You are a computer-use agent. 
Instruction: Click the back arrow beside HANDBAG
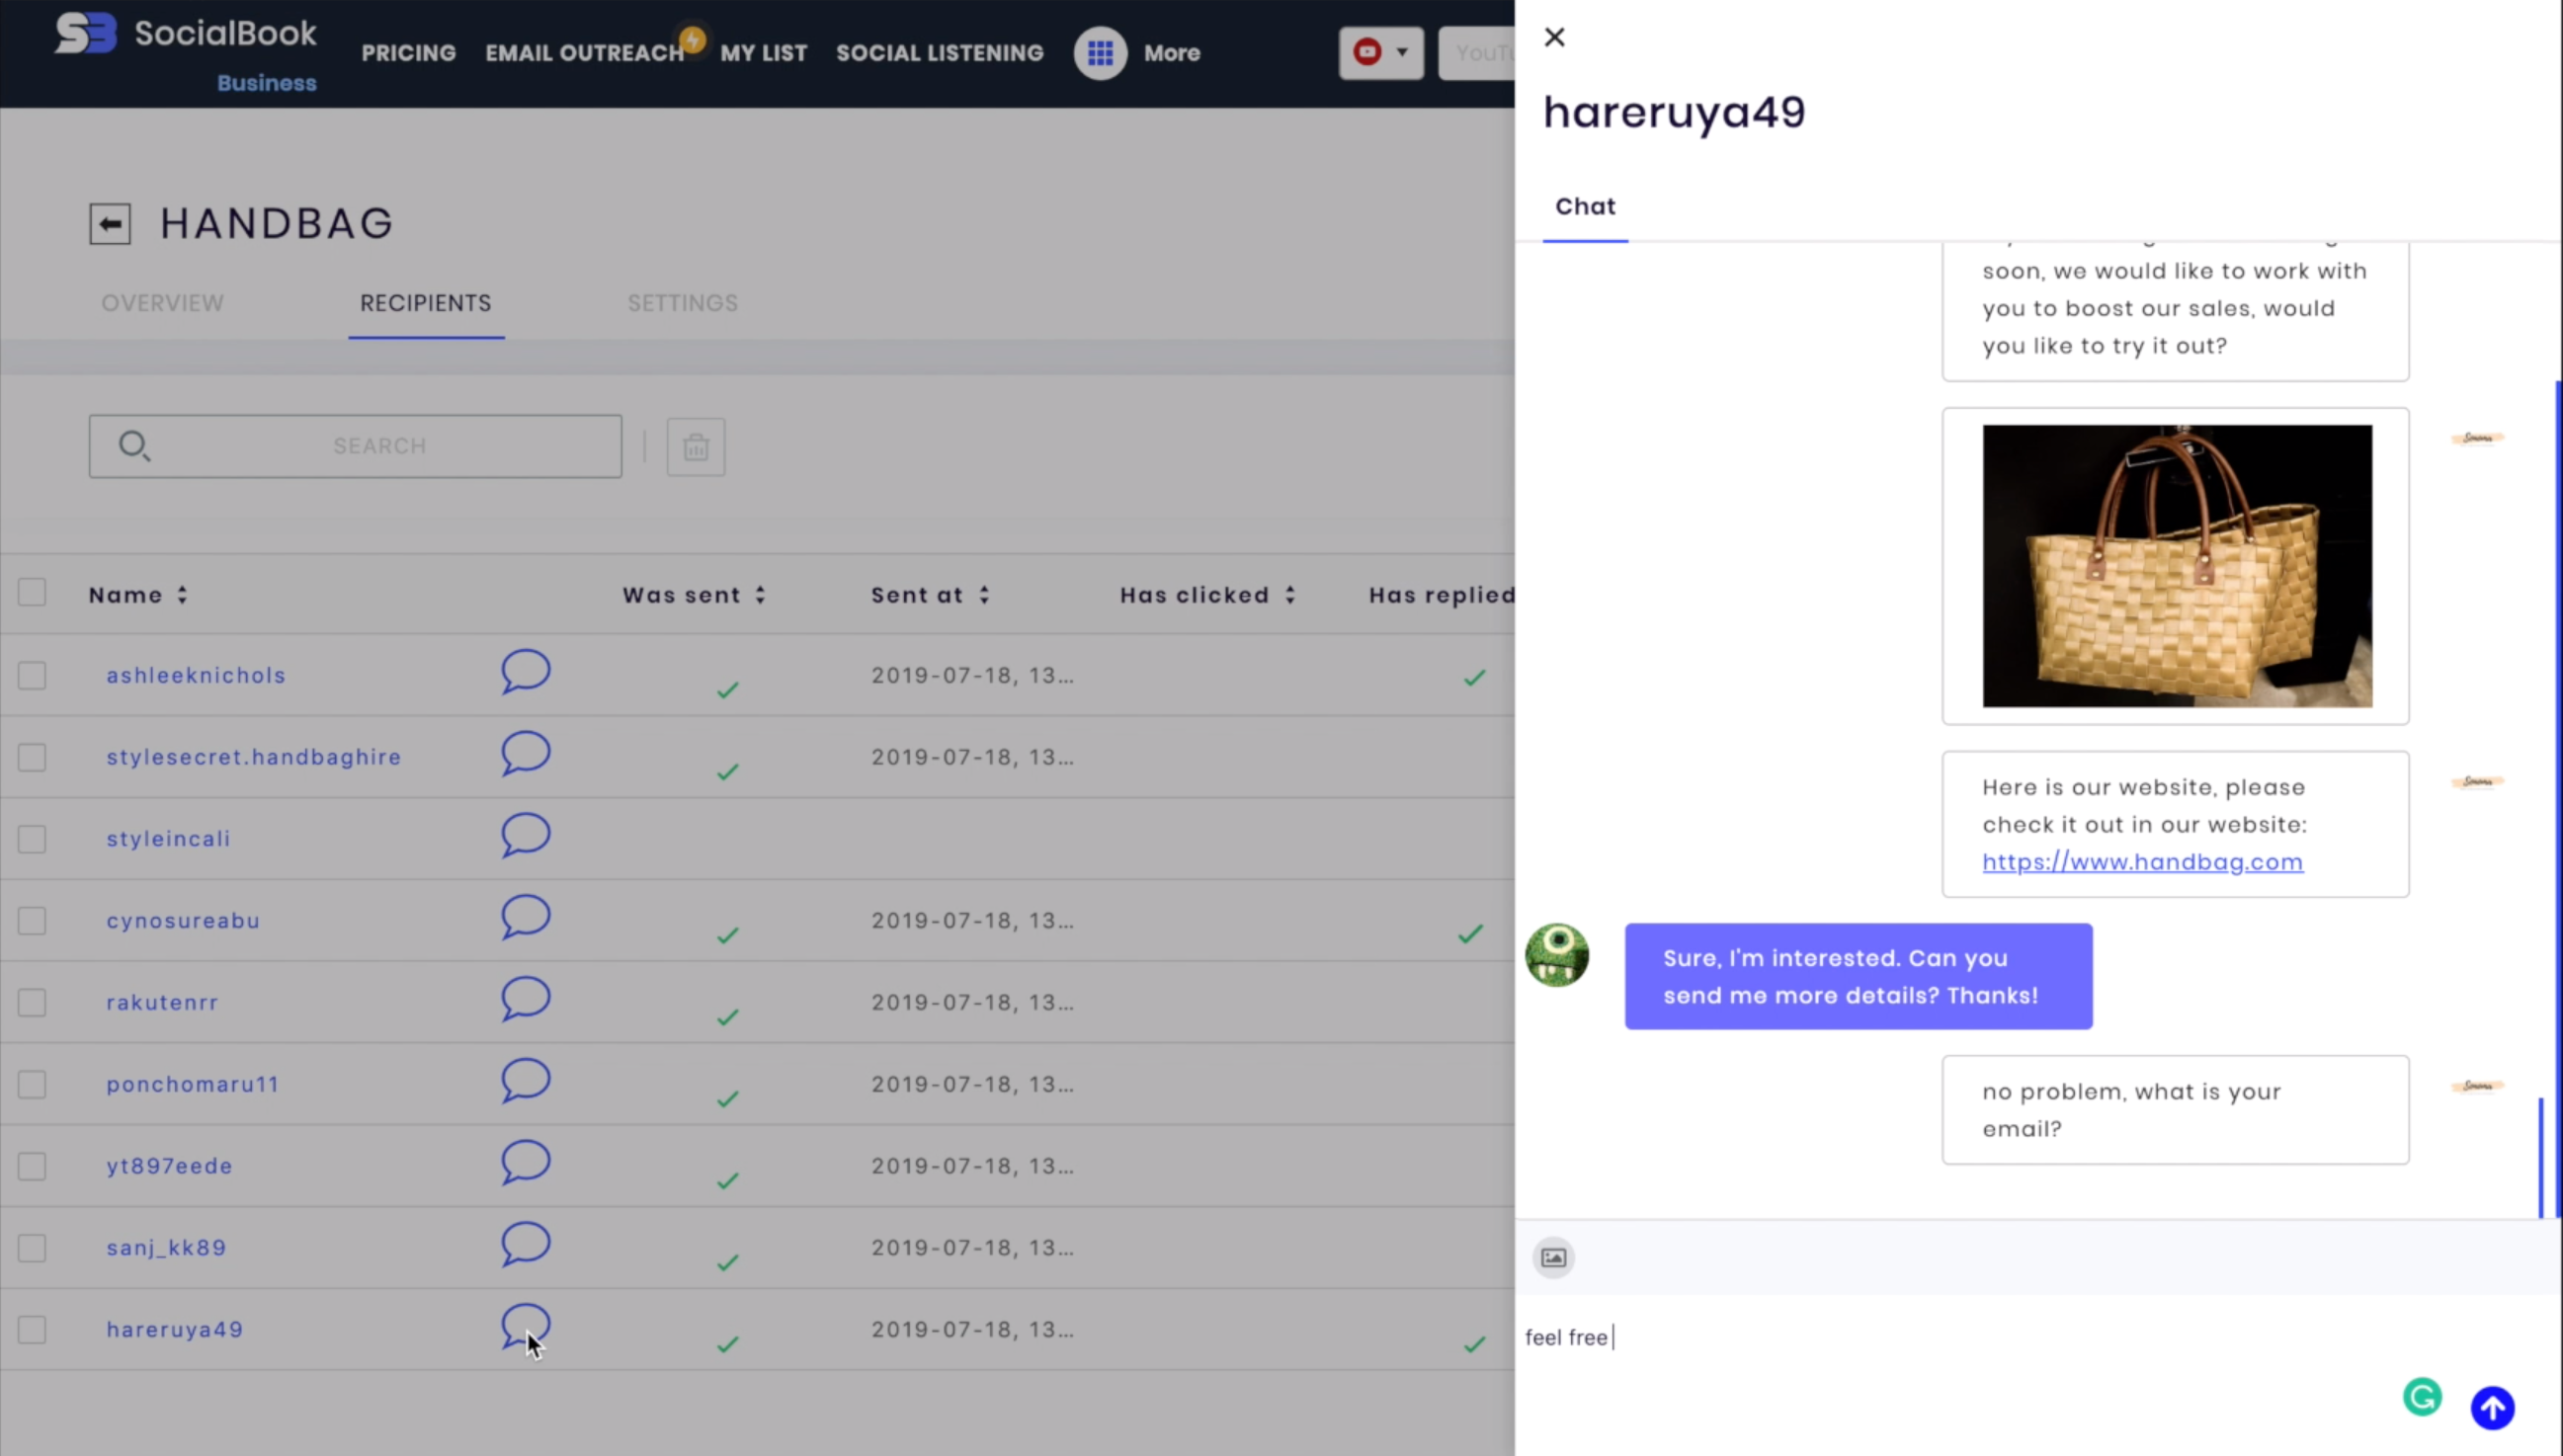point(110,223)
